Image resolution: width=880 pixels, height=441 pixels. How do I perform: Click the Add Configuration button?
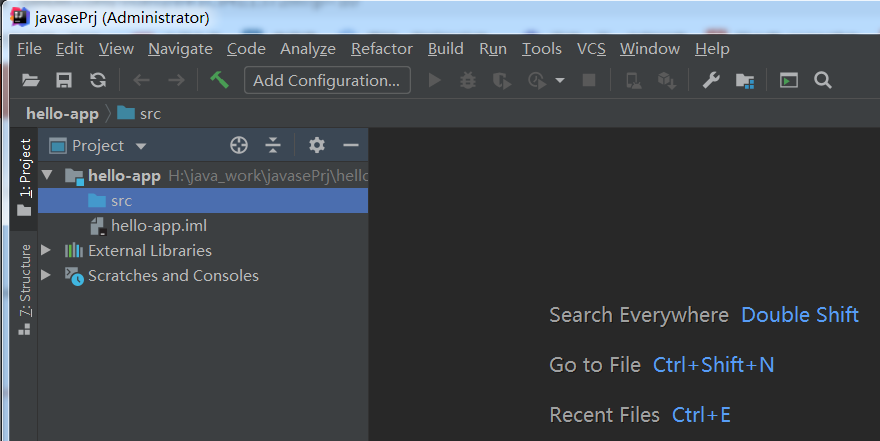[327, 81]
